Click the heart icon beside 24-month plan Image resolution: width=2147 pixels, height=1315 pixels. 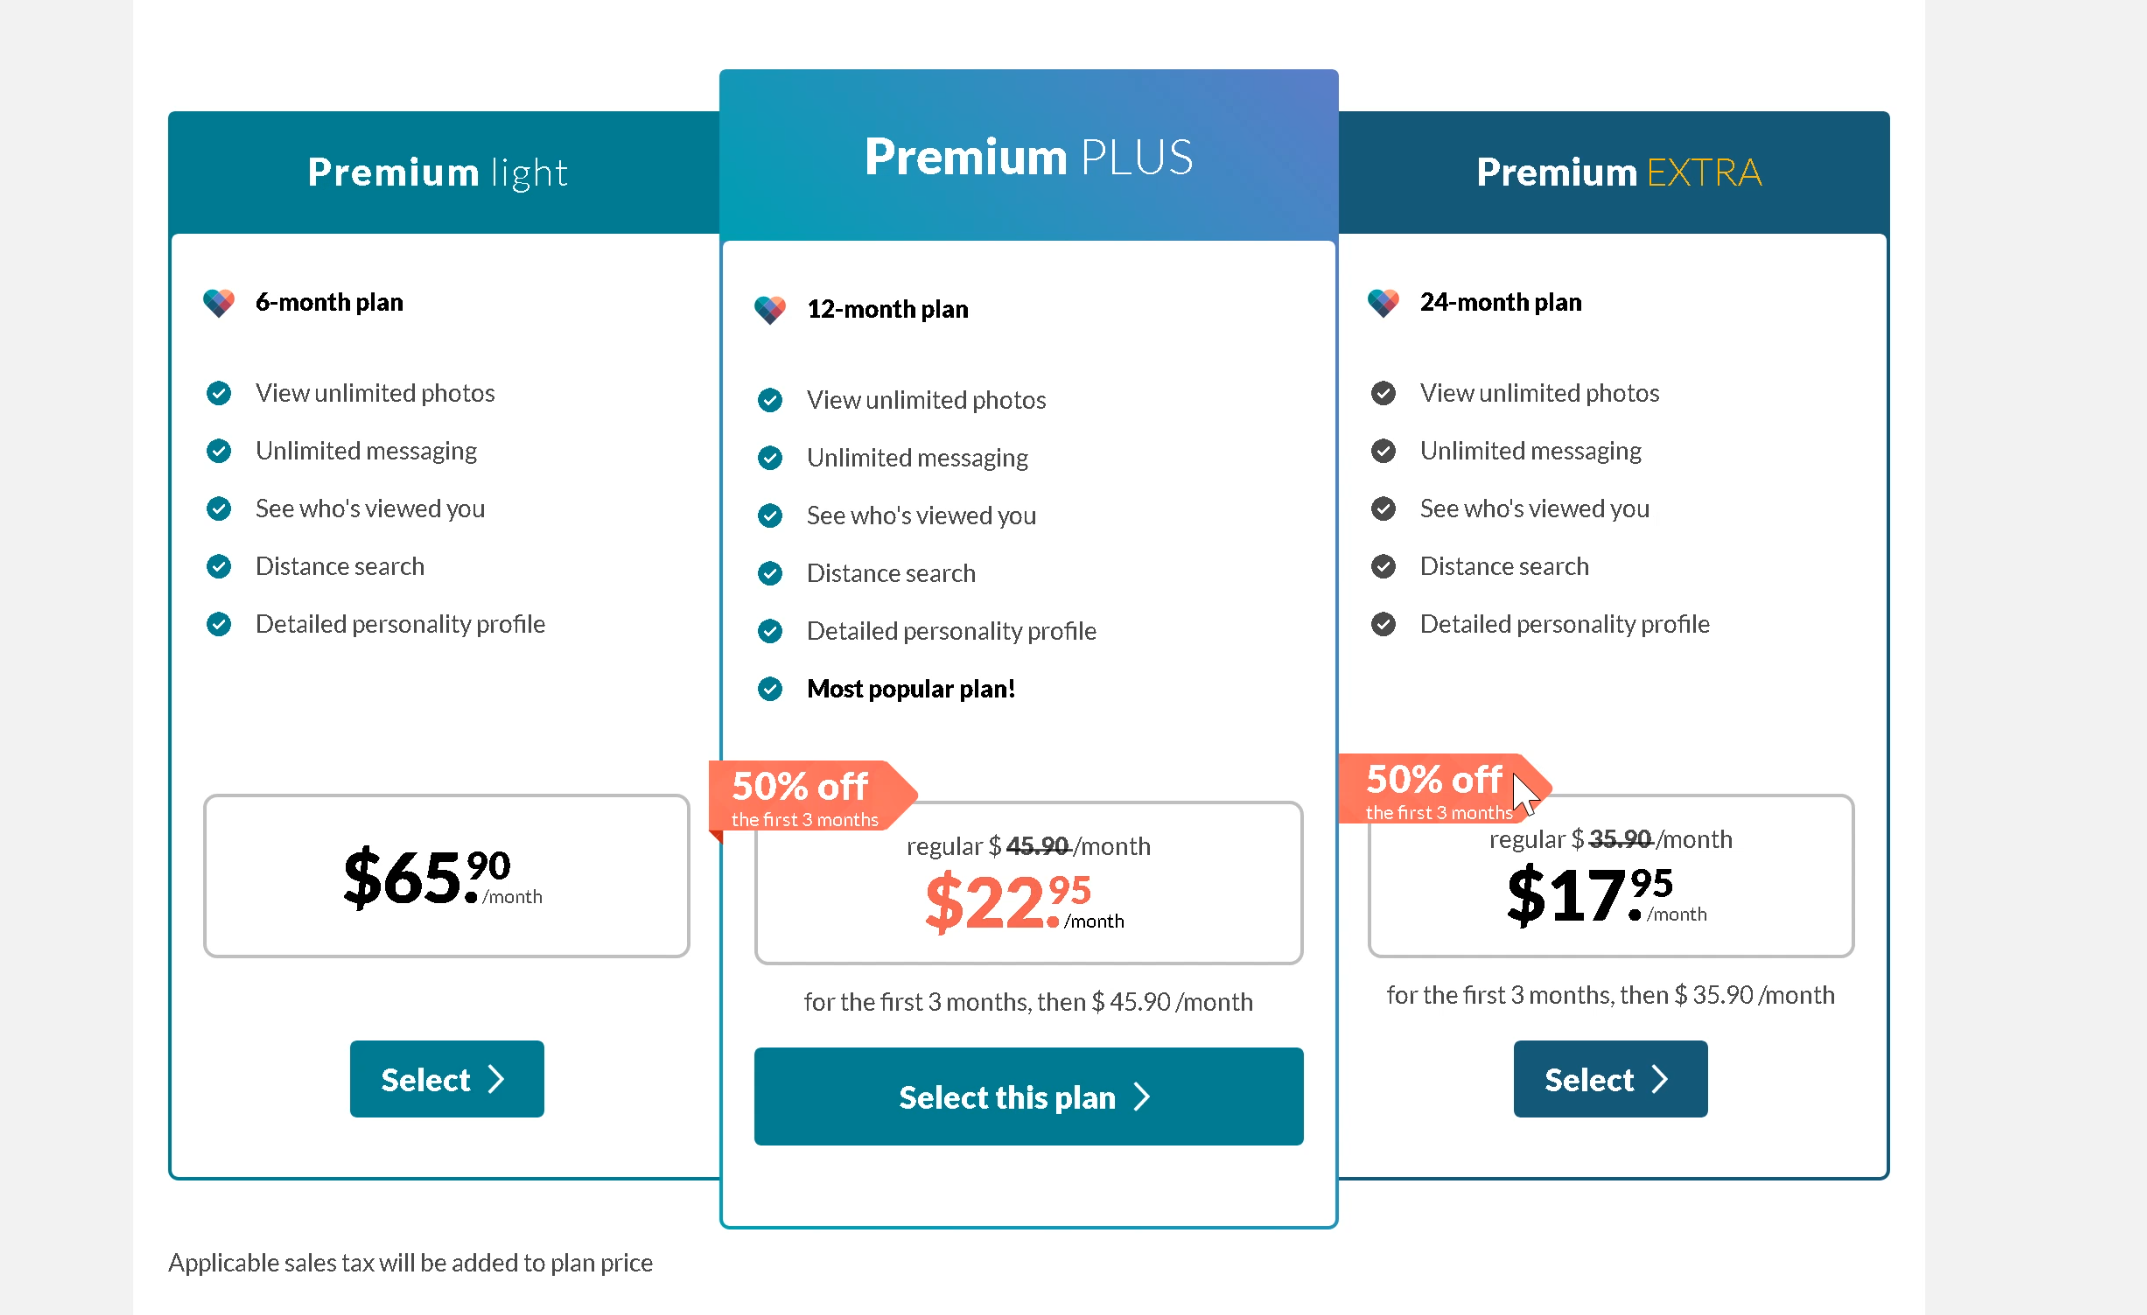click(1383, 302)
